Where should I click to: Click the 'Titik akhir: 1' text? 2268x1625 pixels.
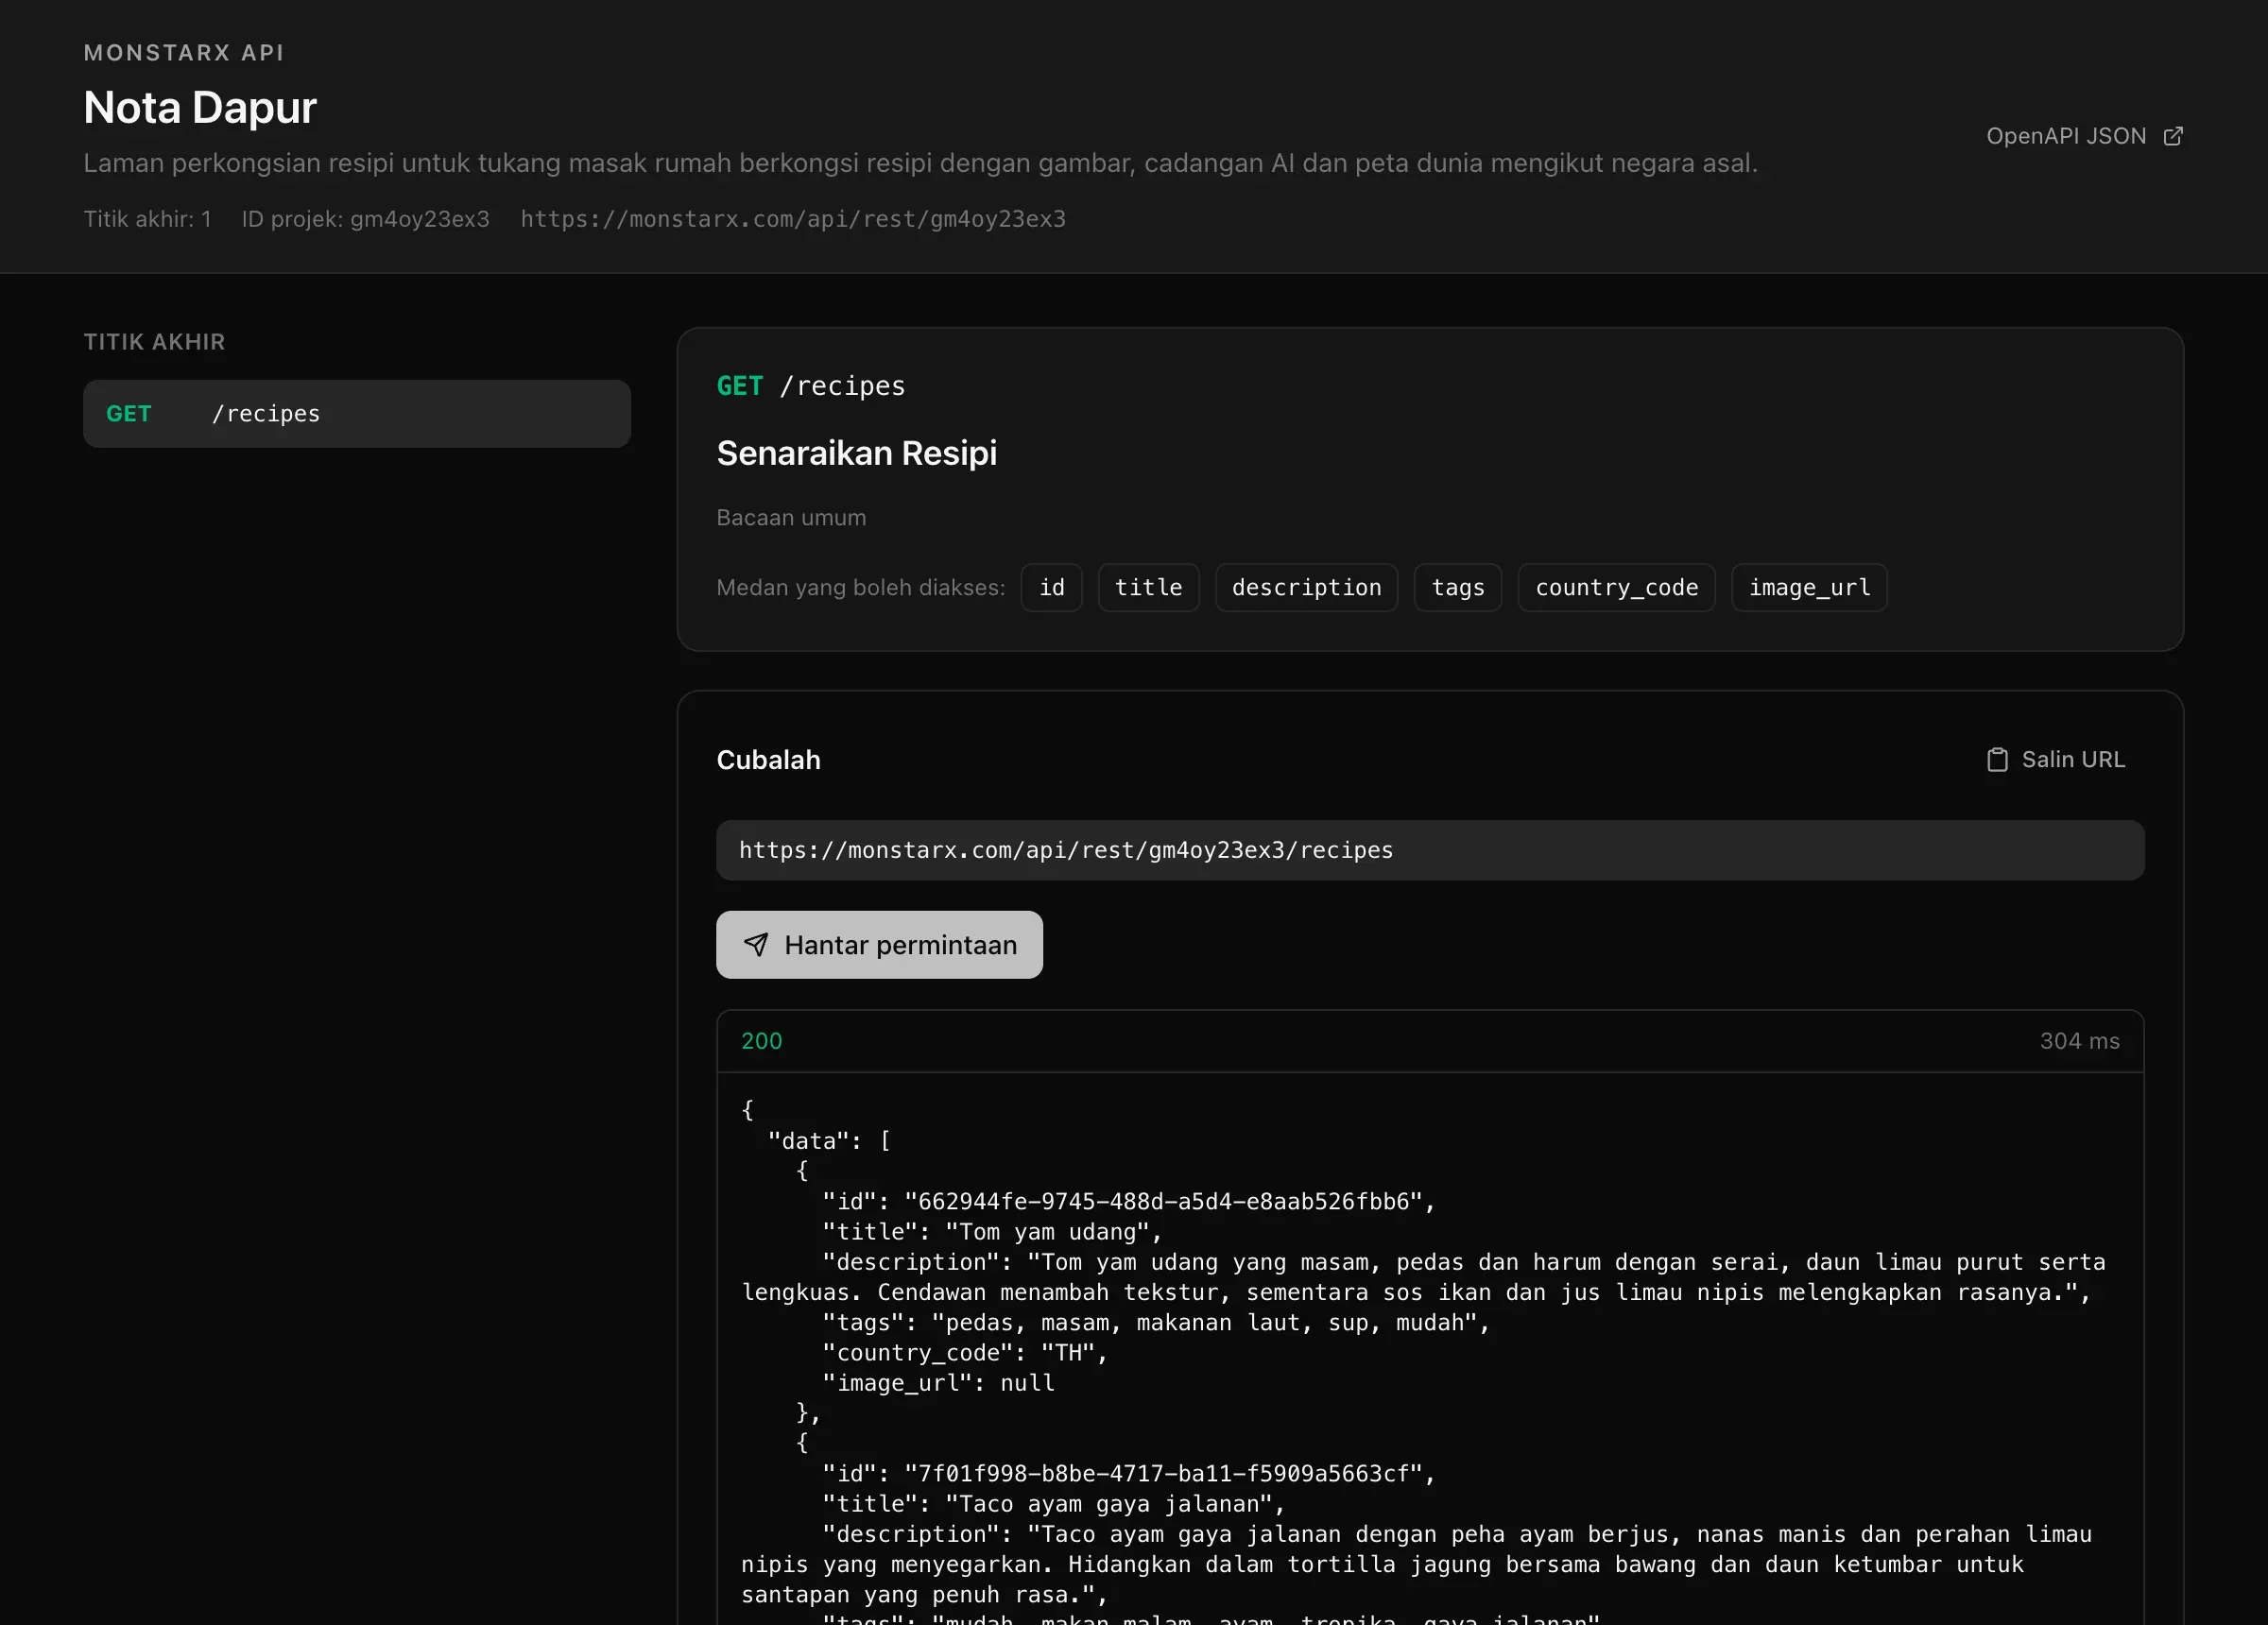click(x=147, y=219)
